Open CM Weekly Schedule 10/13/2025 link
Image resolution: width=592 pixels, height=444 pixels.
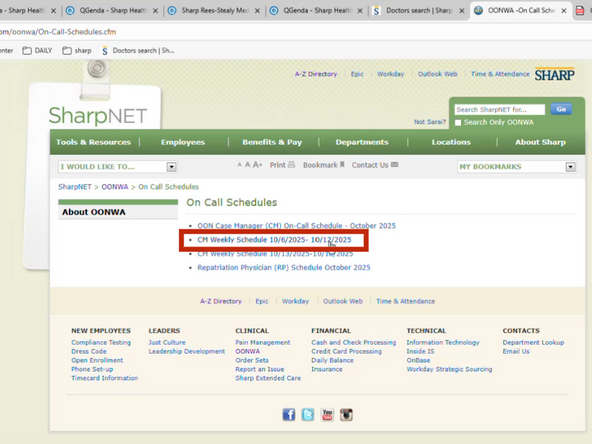pyautogui.click(x=275, y=254)
